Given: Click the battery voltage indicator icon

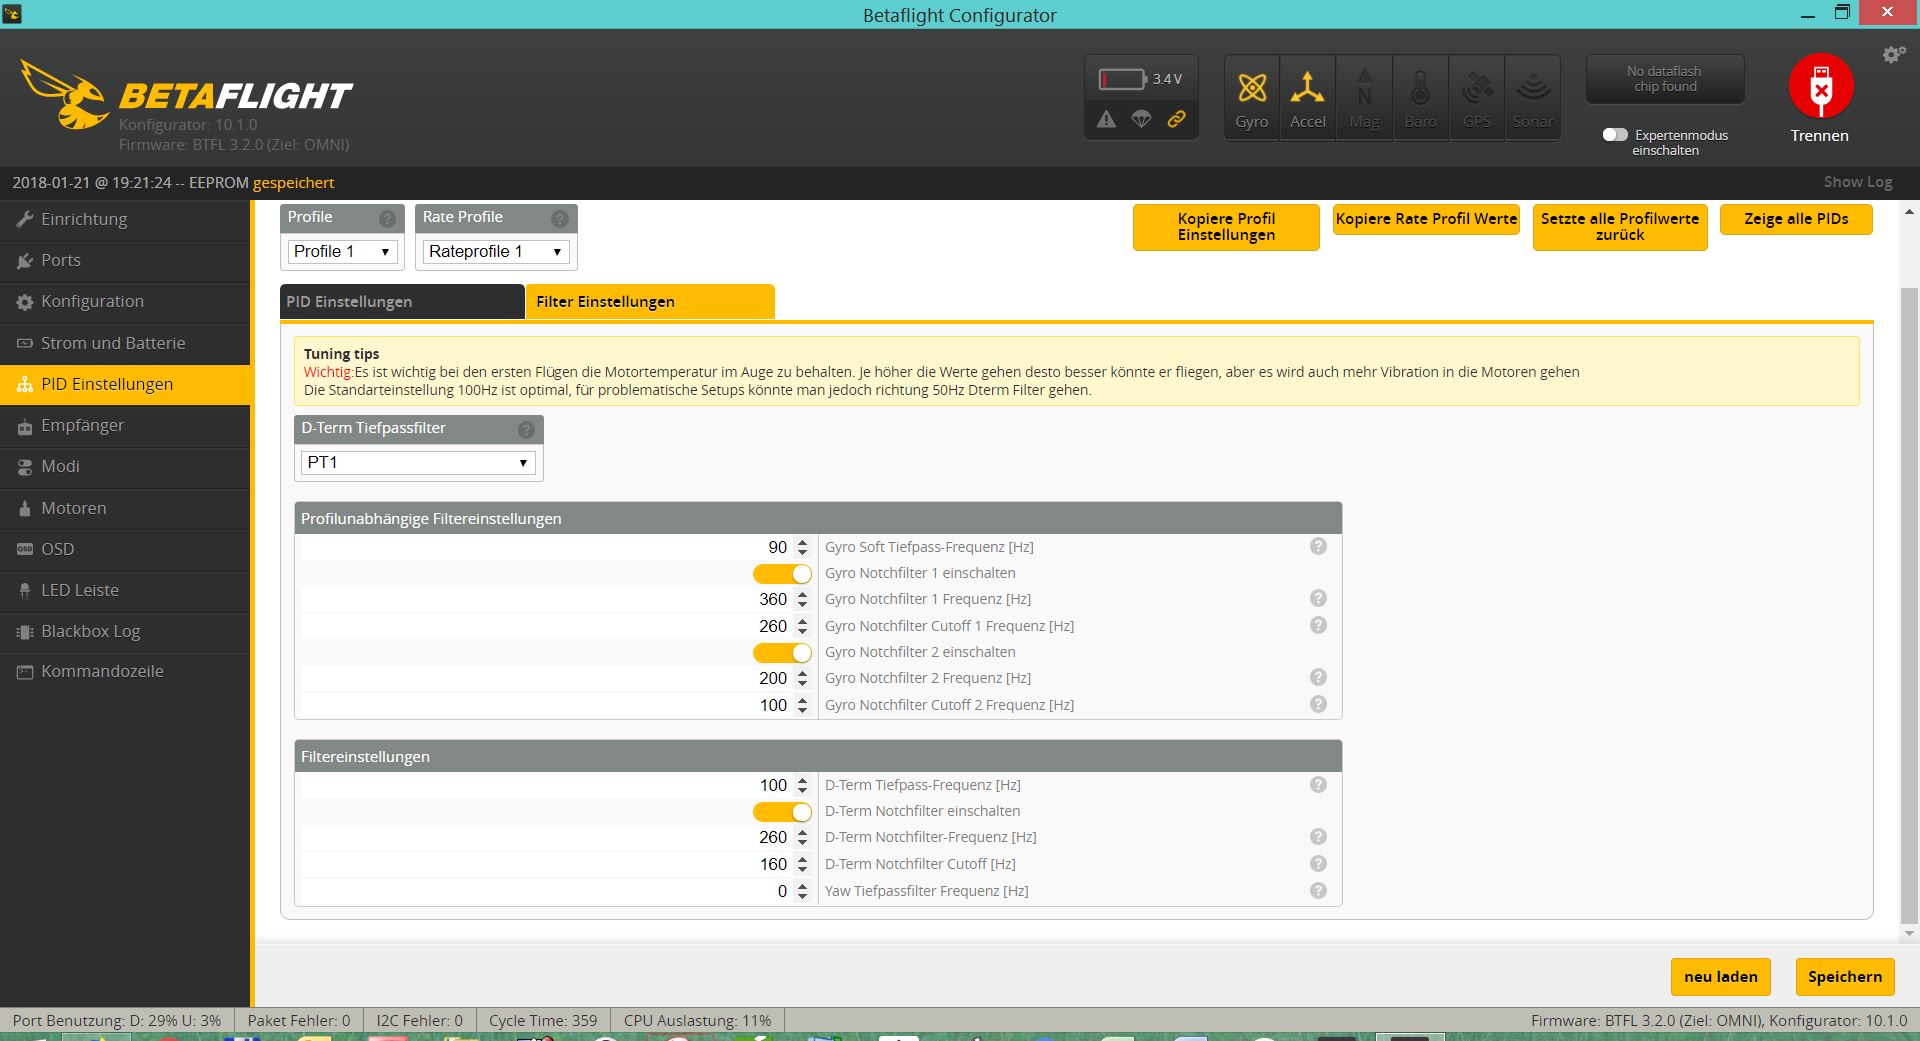Looking at the screenshot, I should [1122, 79].
